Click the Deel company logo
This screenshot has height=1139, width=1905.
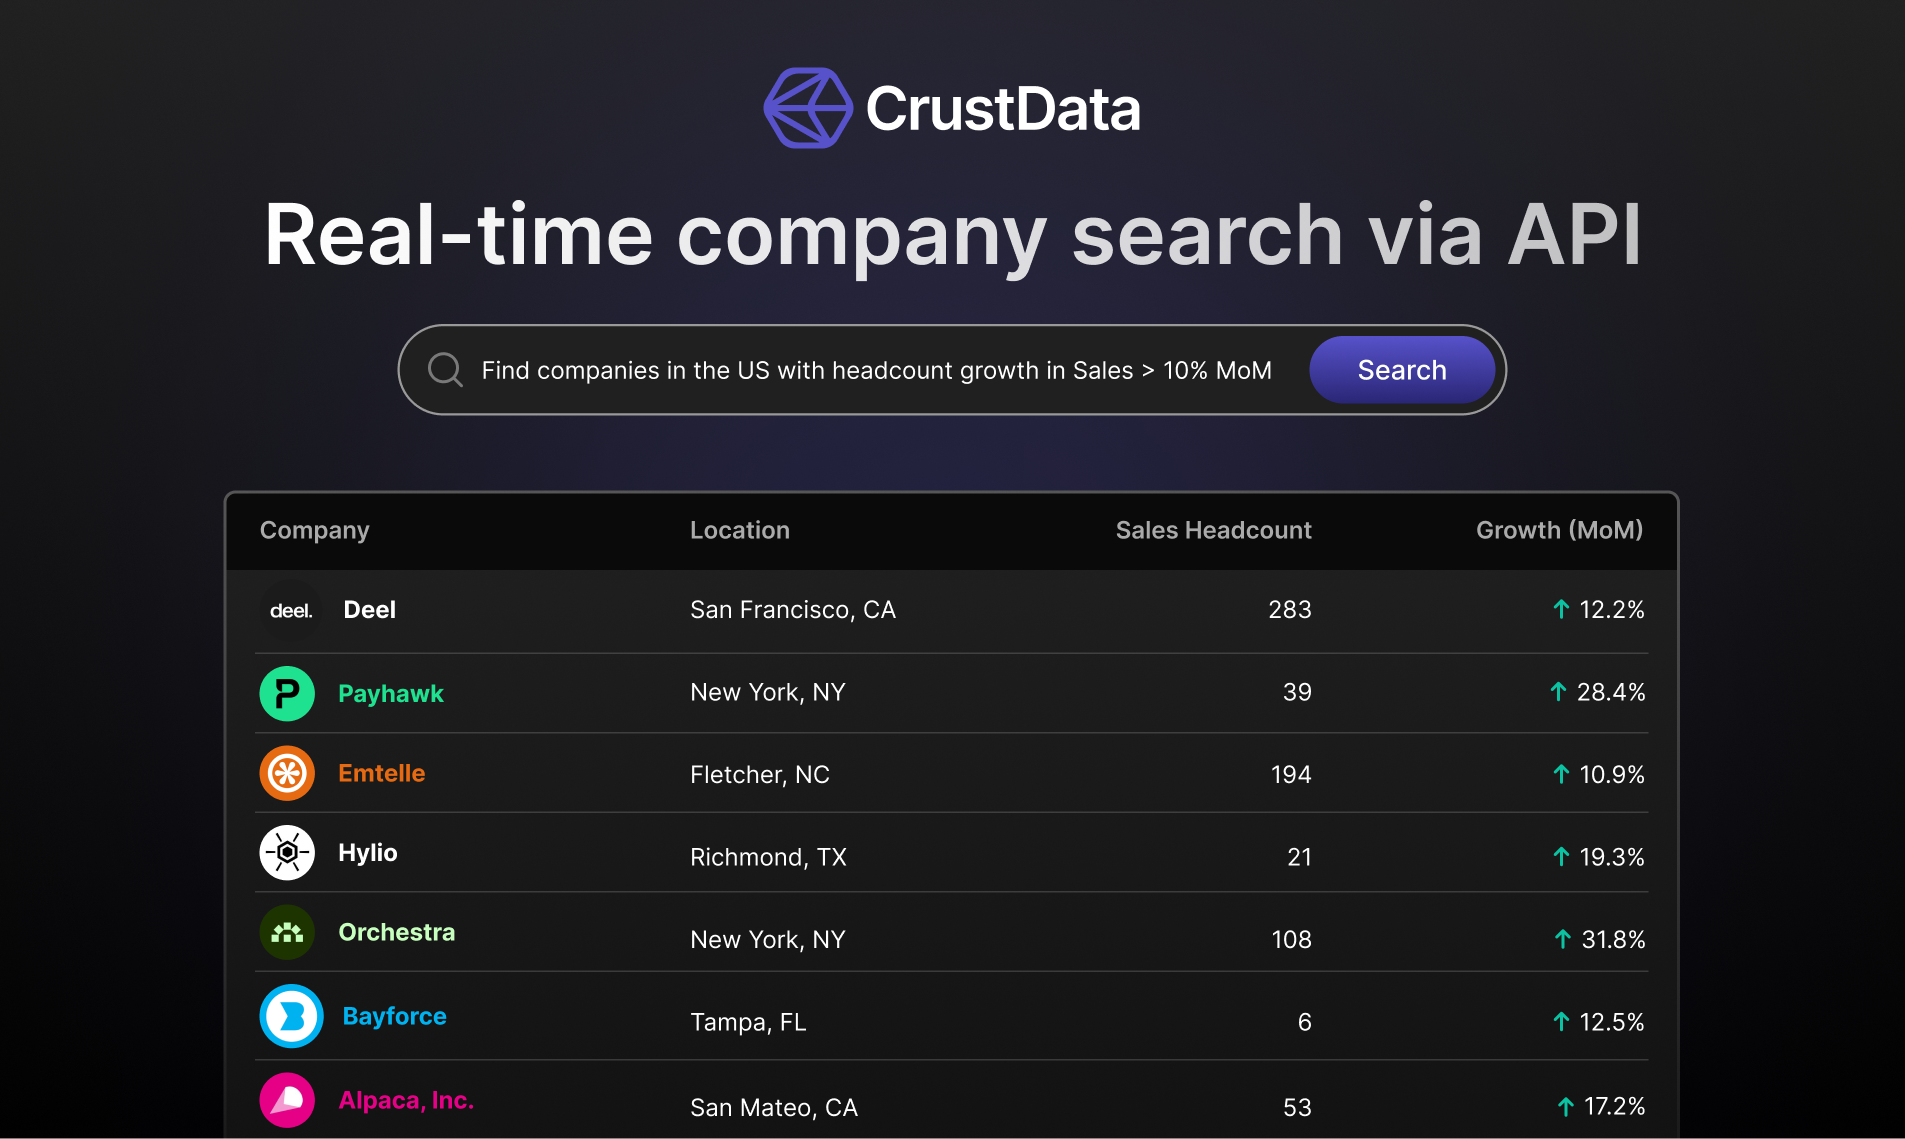click(x=290, y=610)
